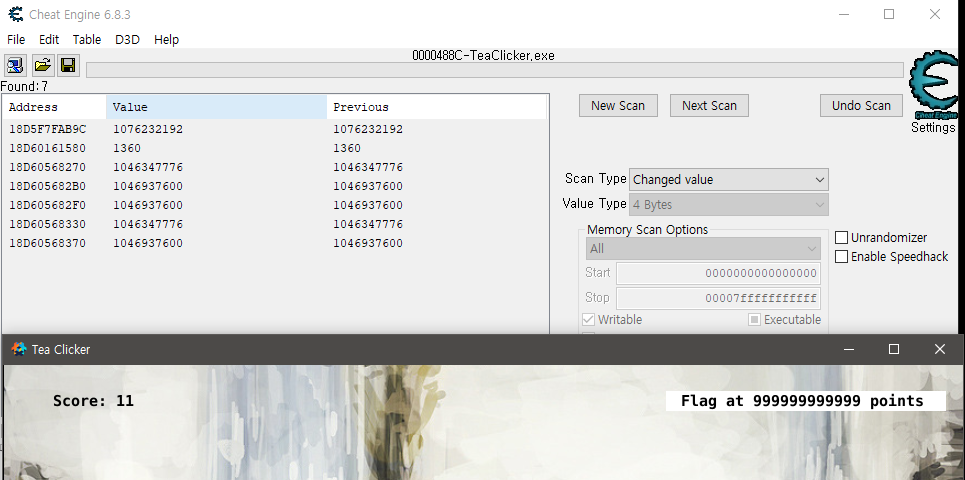This screenshot has height=480, width=965.
Task: Click the scan progress bar
Action: pyautogui.click(x=495, y=70)
